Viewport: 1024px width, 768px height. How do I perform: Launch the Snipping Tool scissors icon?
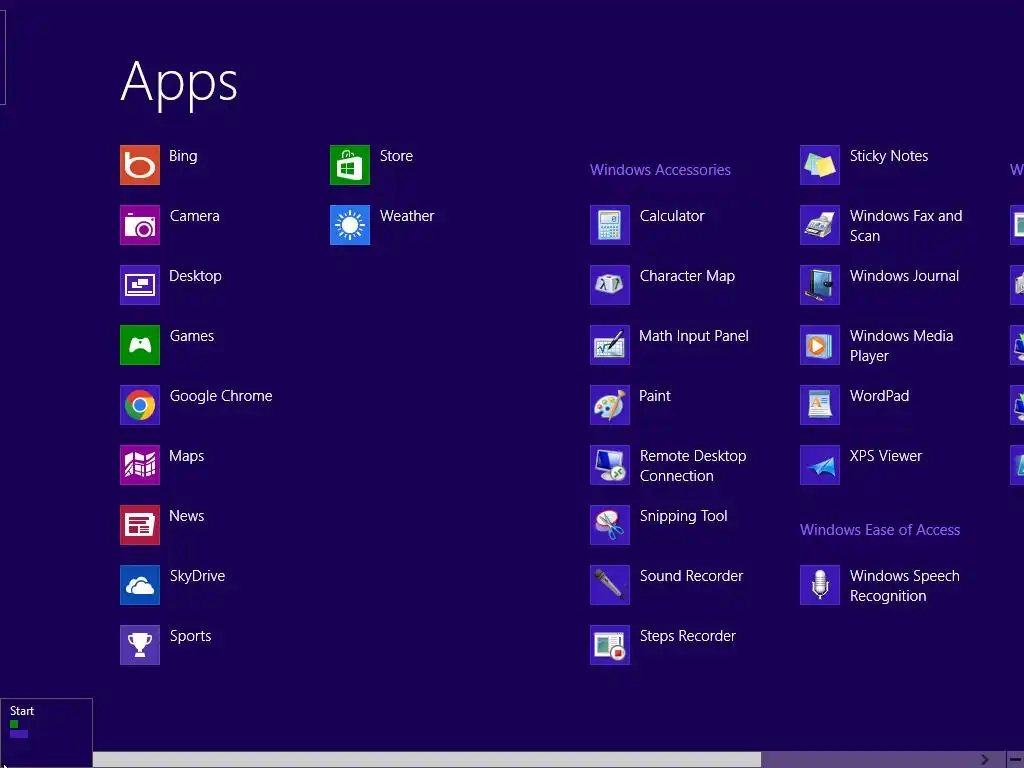click(610, 525)
